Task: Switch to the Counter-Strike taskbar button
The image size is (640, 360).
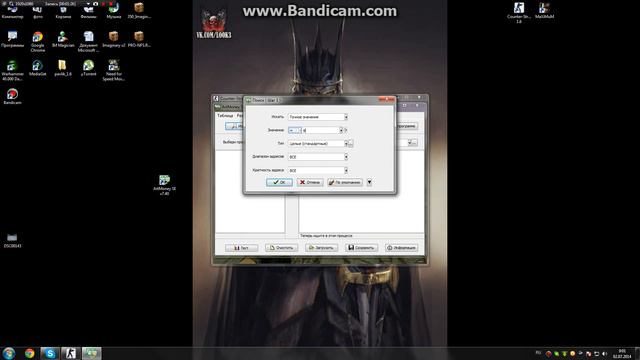Action: click(x=71, y=353)
